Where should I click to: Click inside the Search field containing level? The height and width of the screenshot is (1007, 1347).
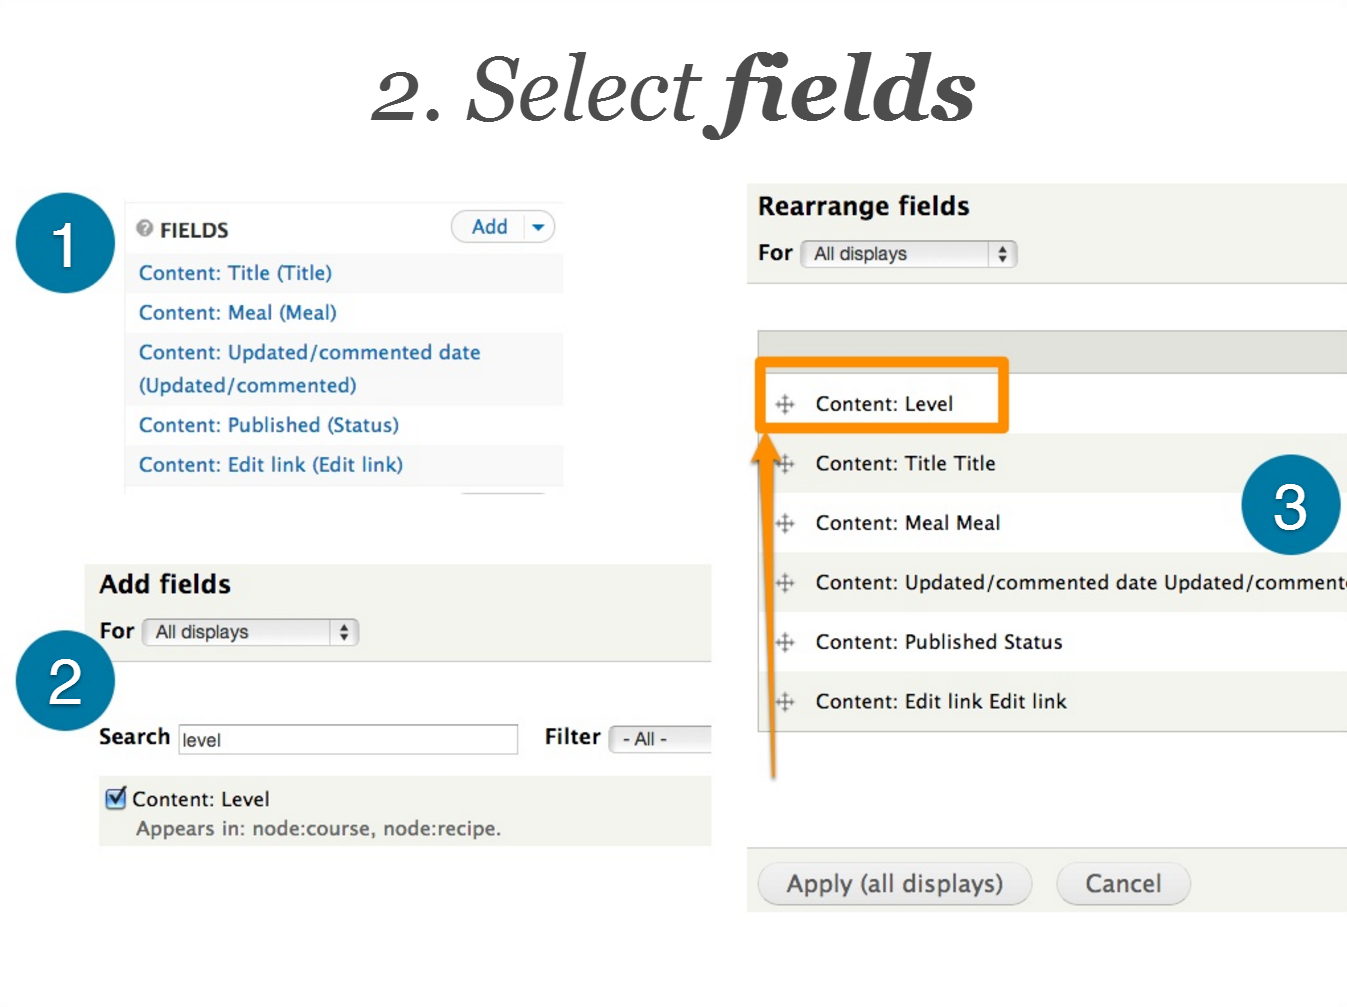[347, 739]
